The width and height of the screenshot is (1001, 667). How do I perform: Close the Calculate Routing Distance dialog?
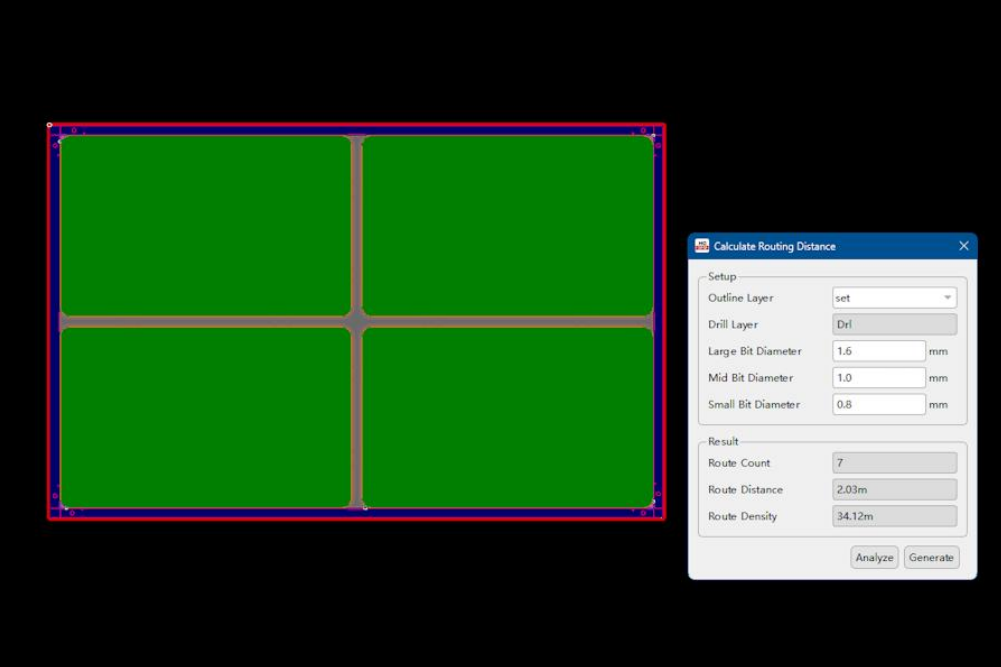[964, 246]
